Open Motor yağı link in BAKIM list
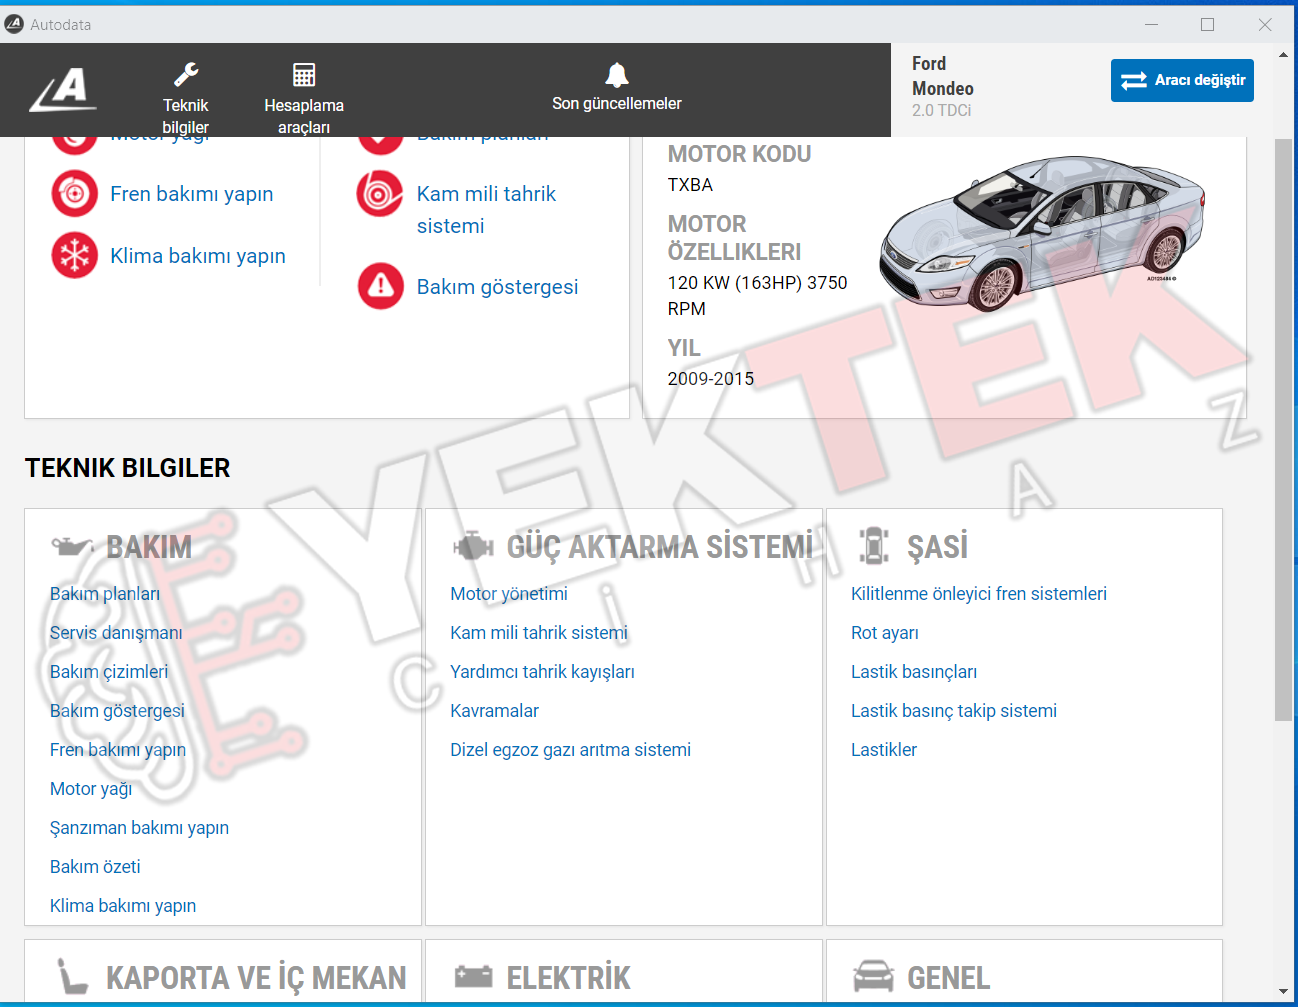This screenshot has width=1298, height=1007. [x=91, y=789]
